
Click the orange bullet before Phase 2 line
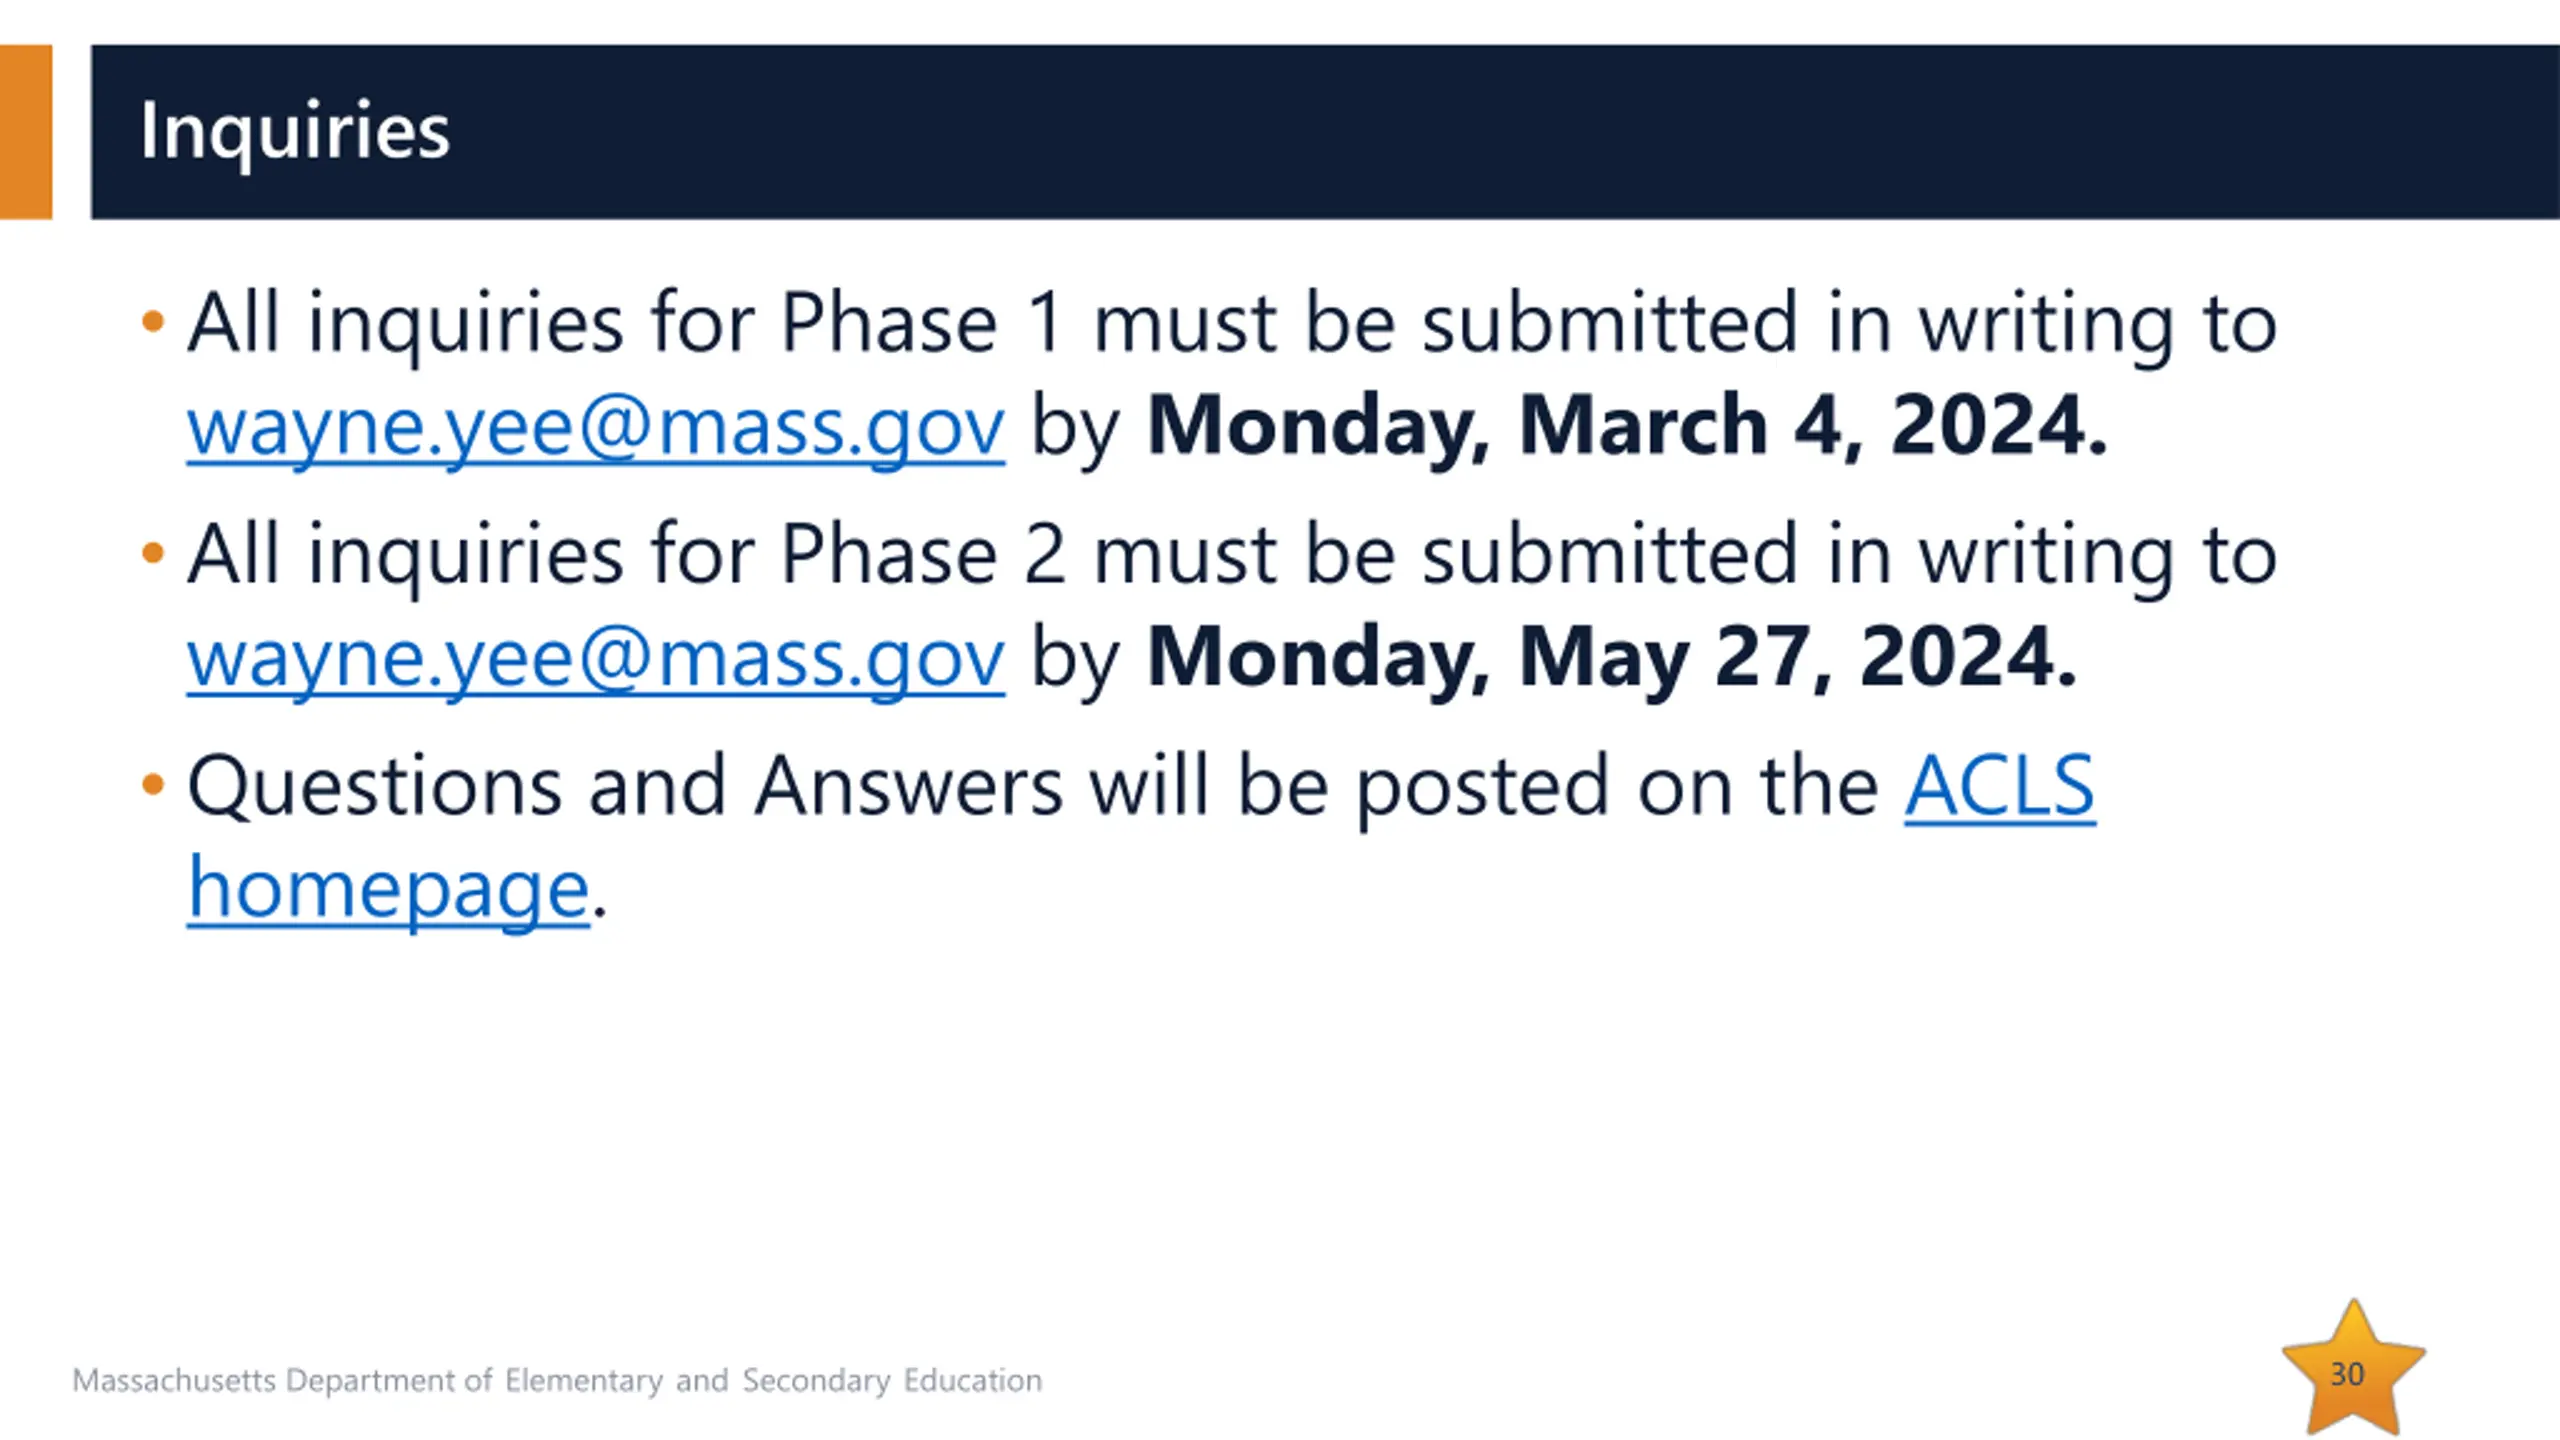152,553
